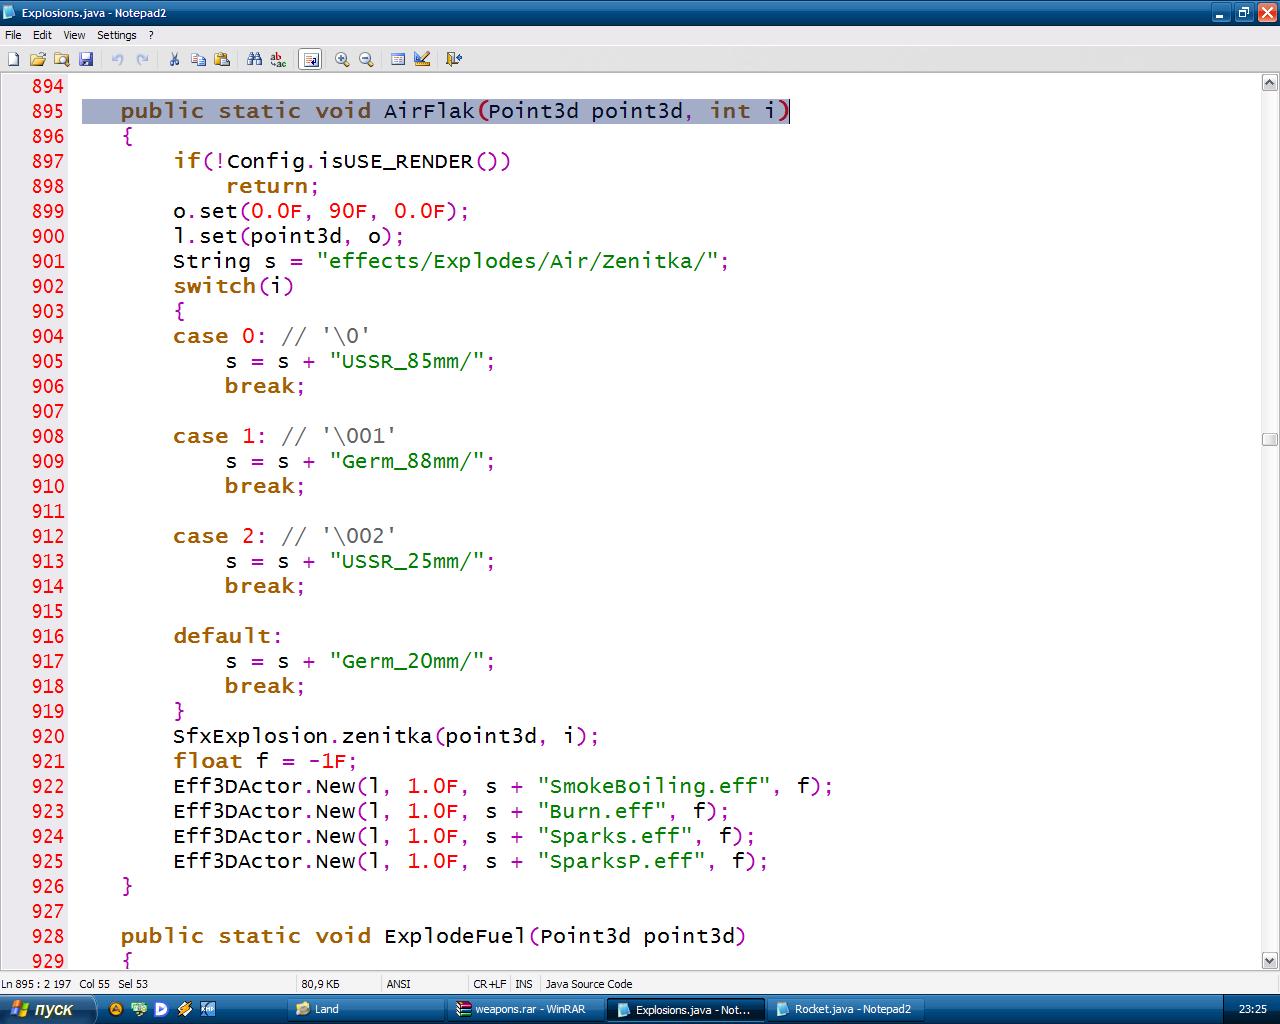
Task: Click the CR+LF line ending indicator
Action: tap(490, 984)
